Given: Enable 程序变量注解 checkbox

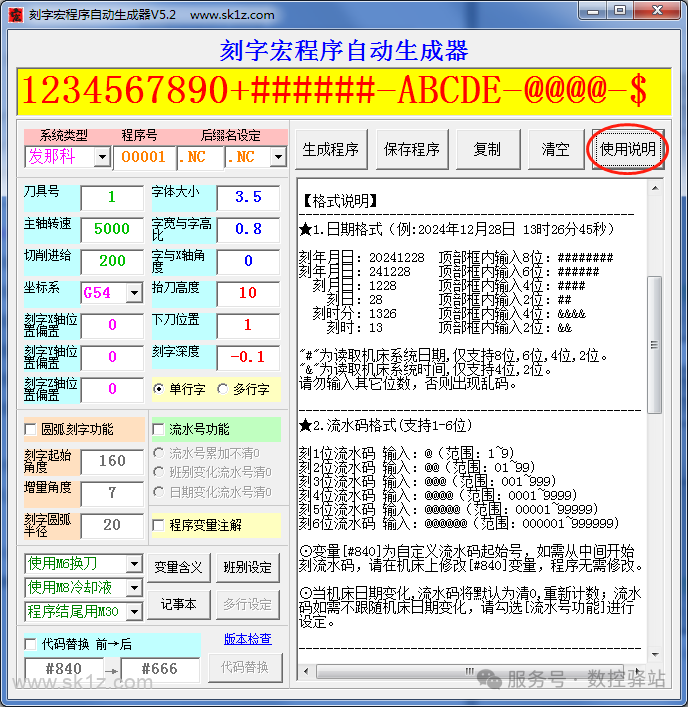Looking at the screenshot, I should coord(158,525).
